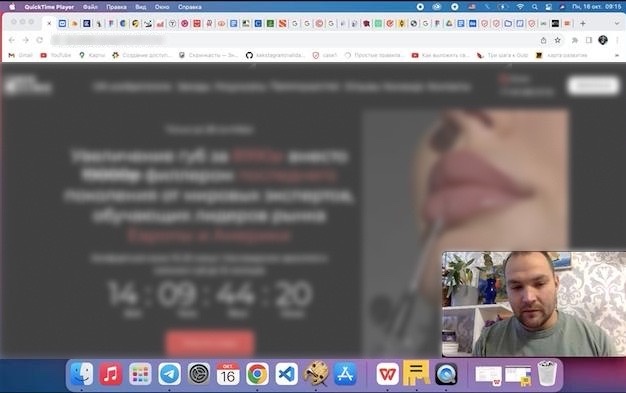Open the Вид menu

141,7
